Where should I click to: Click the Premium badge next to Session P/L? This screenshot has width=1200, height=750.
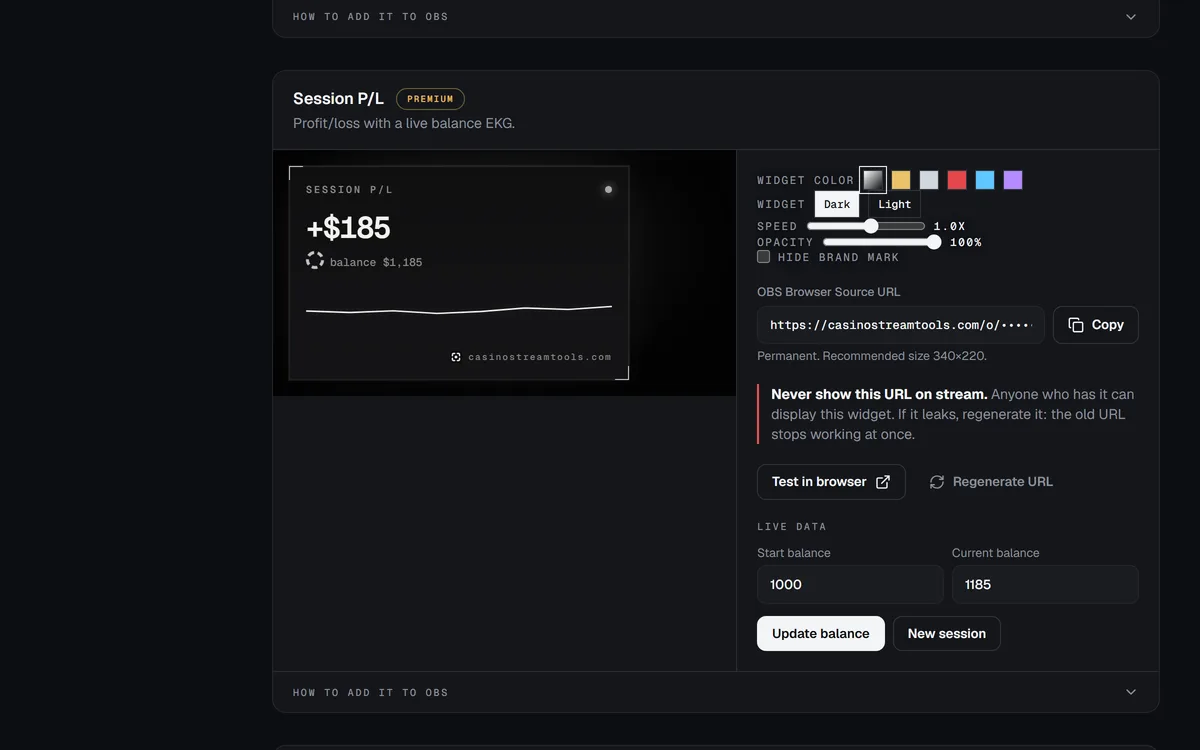pyautogui.click(x=430, y=99)
